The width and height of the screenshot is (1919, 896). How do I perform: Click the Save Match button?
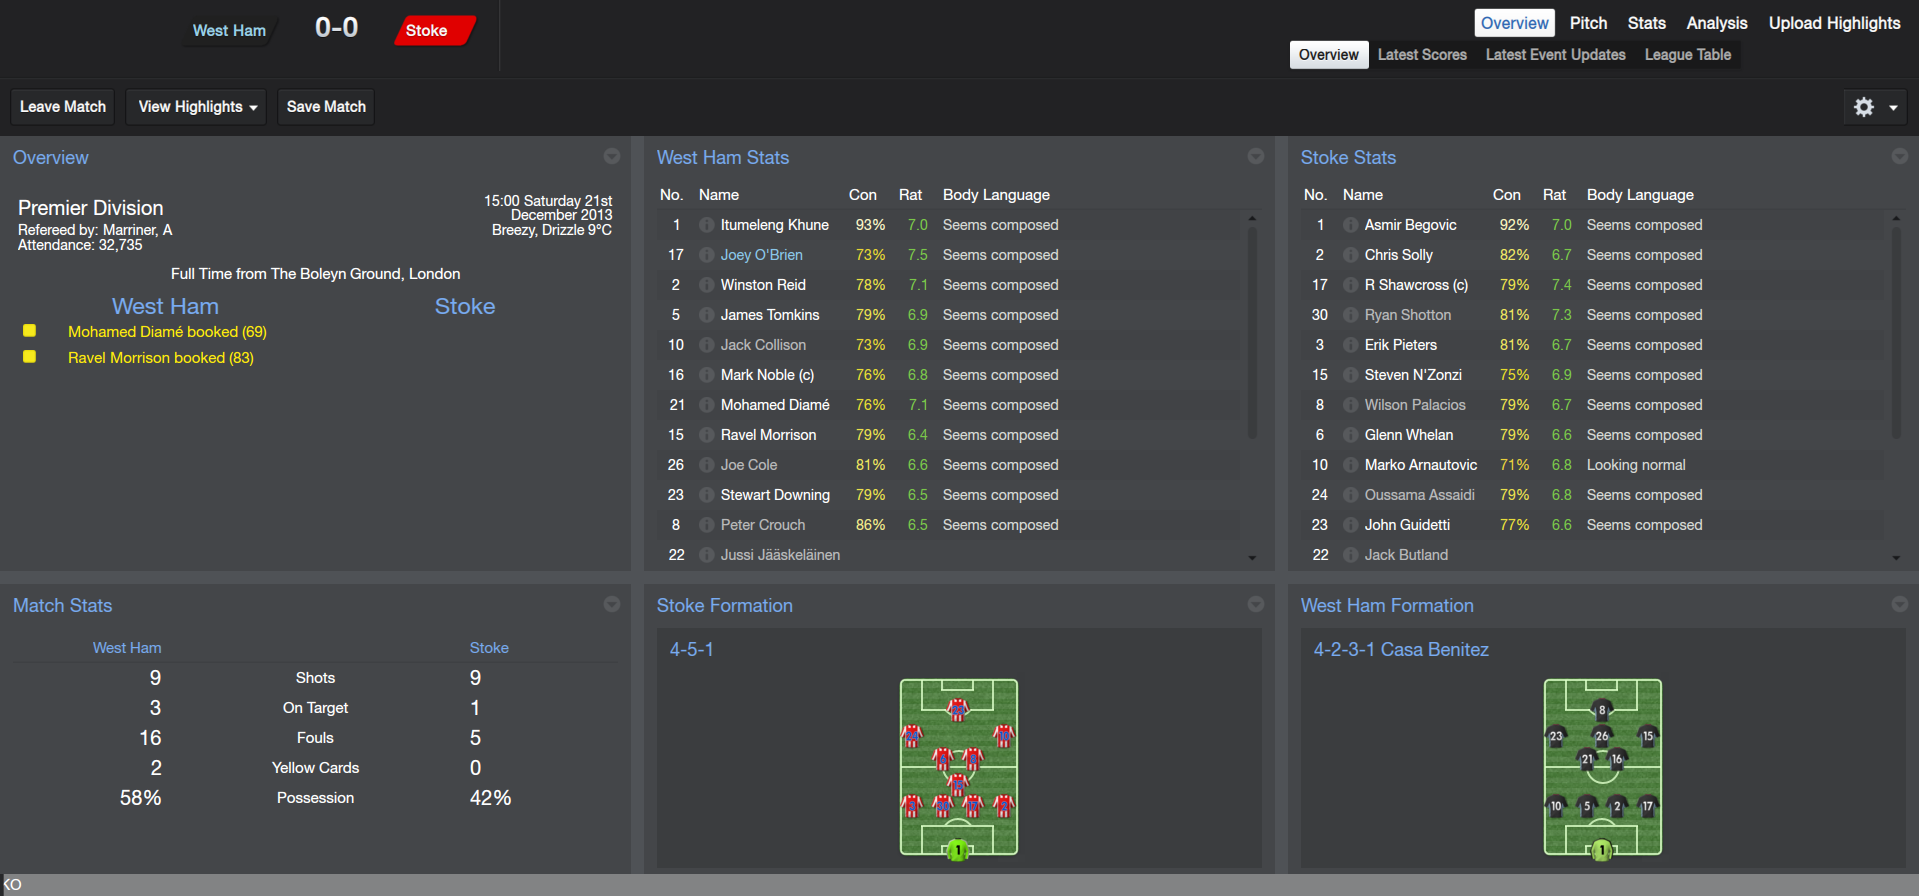[x=326, y=107]
